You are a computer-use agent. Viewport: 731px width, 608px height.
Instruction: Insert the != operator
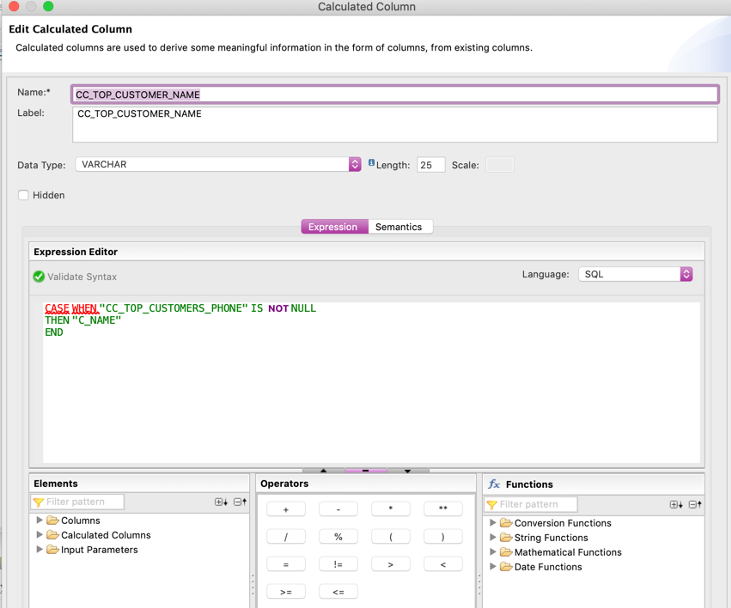coord(338,565)
